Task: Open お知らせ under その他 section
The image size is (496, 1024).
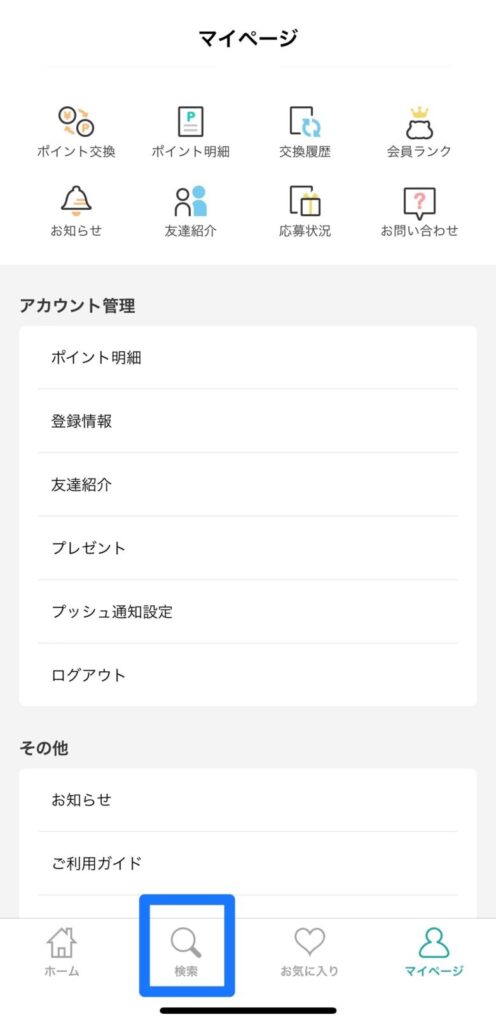Action: (248, 799)
